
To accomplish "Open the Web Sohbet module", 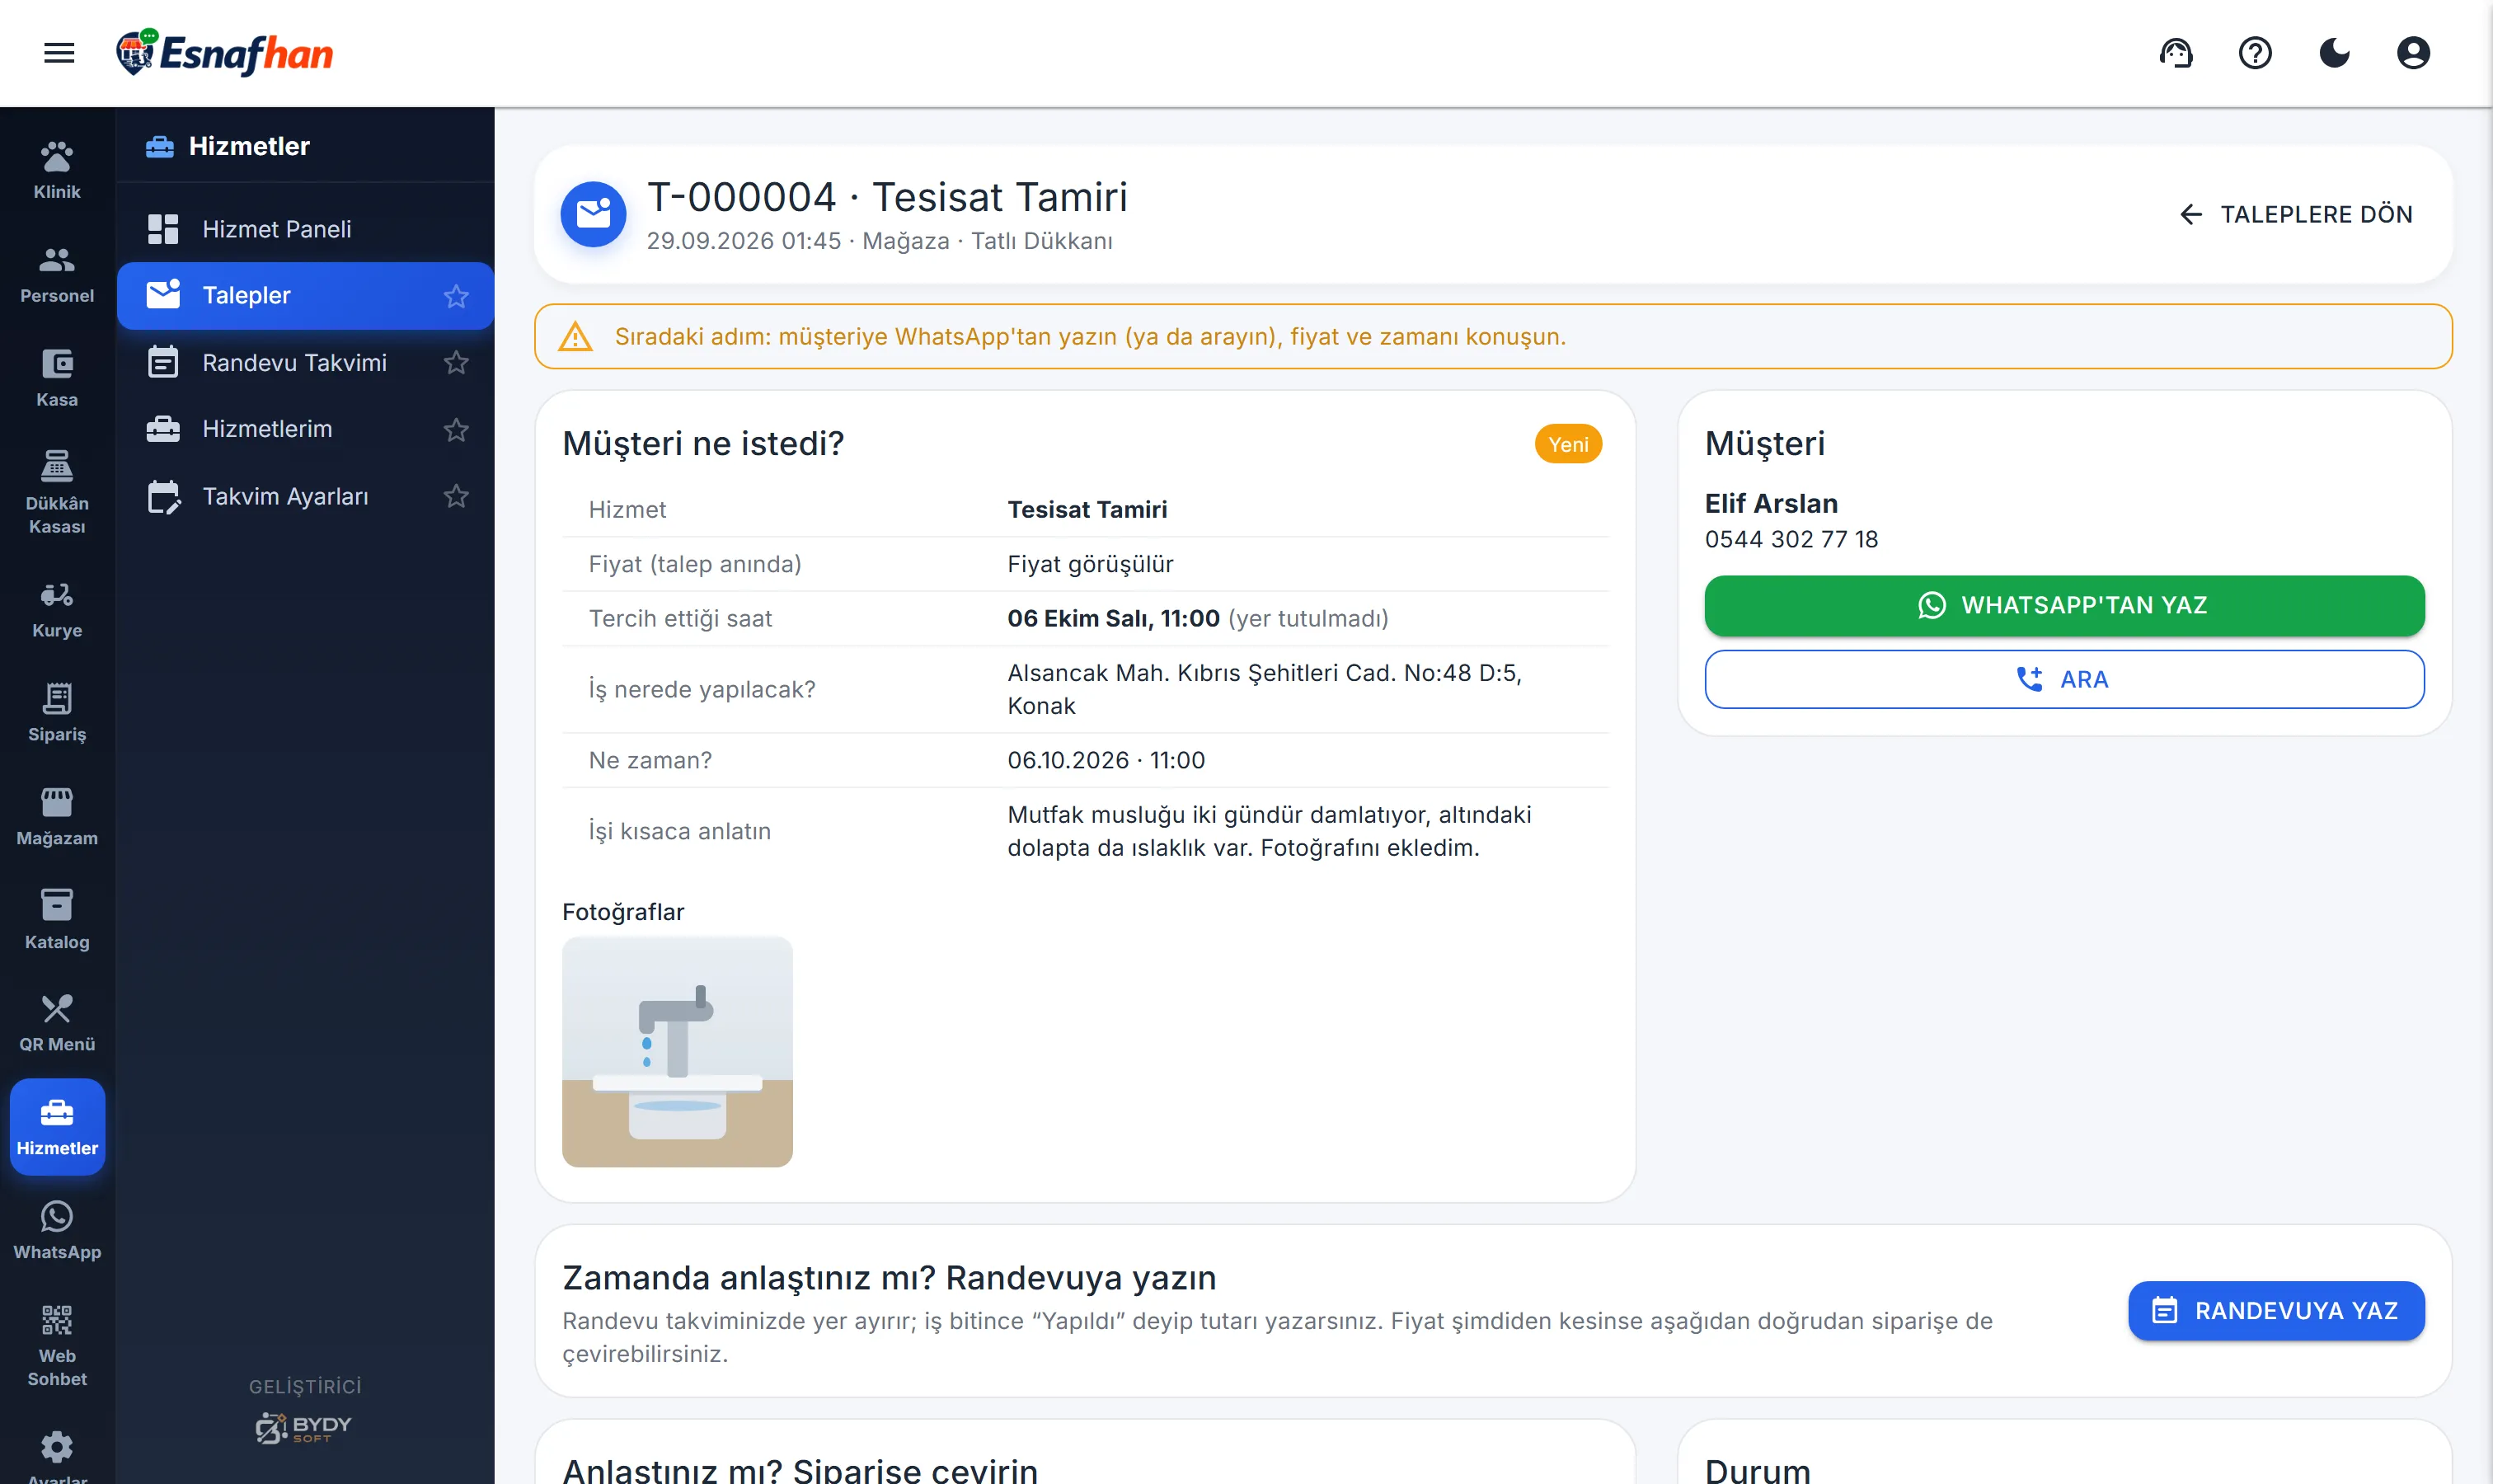I will (57, 1345).
